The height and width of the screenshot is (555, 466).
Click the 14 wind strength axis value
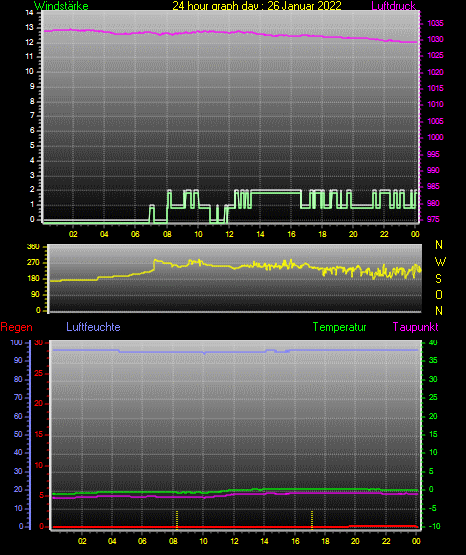pos(30,13)
